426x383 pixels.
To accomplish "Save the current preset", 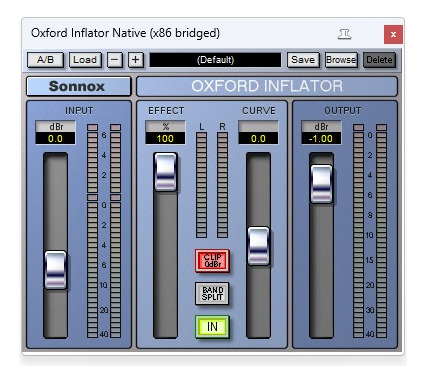I will pos(303,60).
